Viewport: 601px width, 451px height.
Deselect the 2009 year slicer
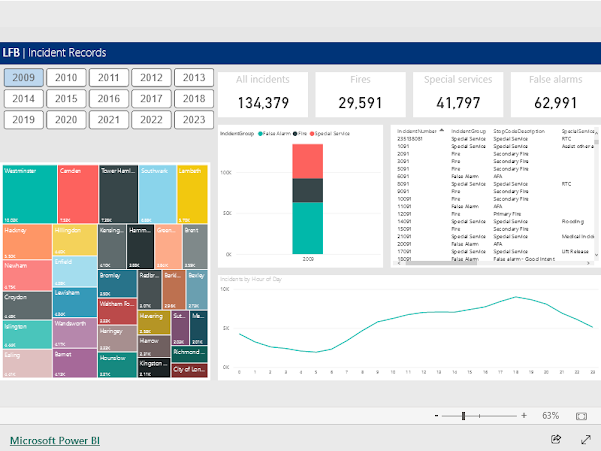click(24, 78)
